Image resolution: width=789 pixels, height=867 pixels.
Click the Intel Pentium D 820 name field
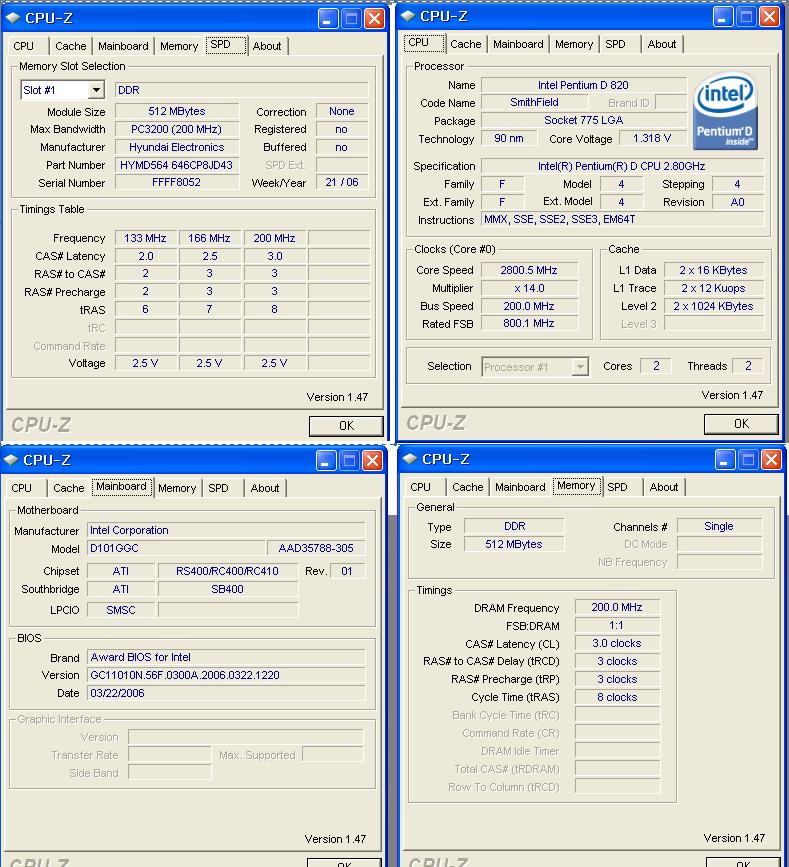tap(583, 85)
